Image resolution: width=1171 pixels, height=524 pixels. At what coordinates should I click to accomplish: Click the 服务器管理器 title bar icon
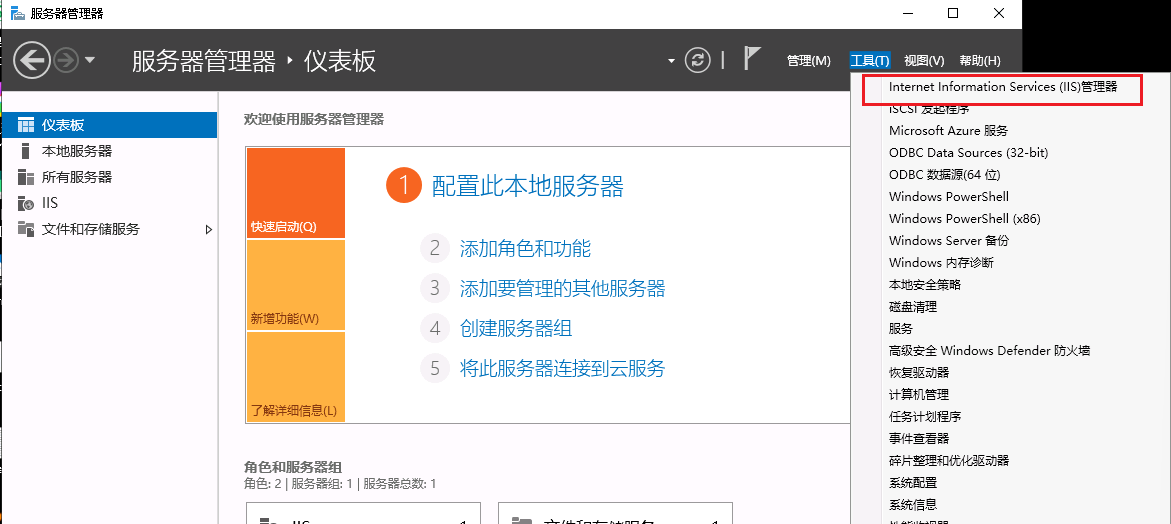(16, 13)
